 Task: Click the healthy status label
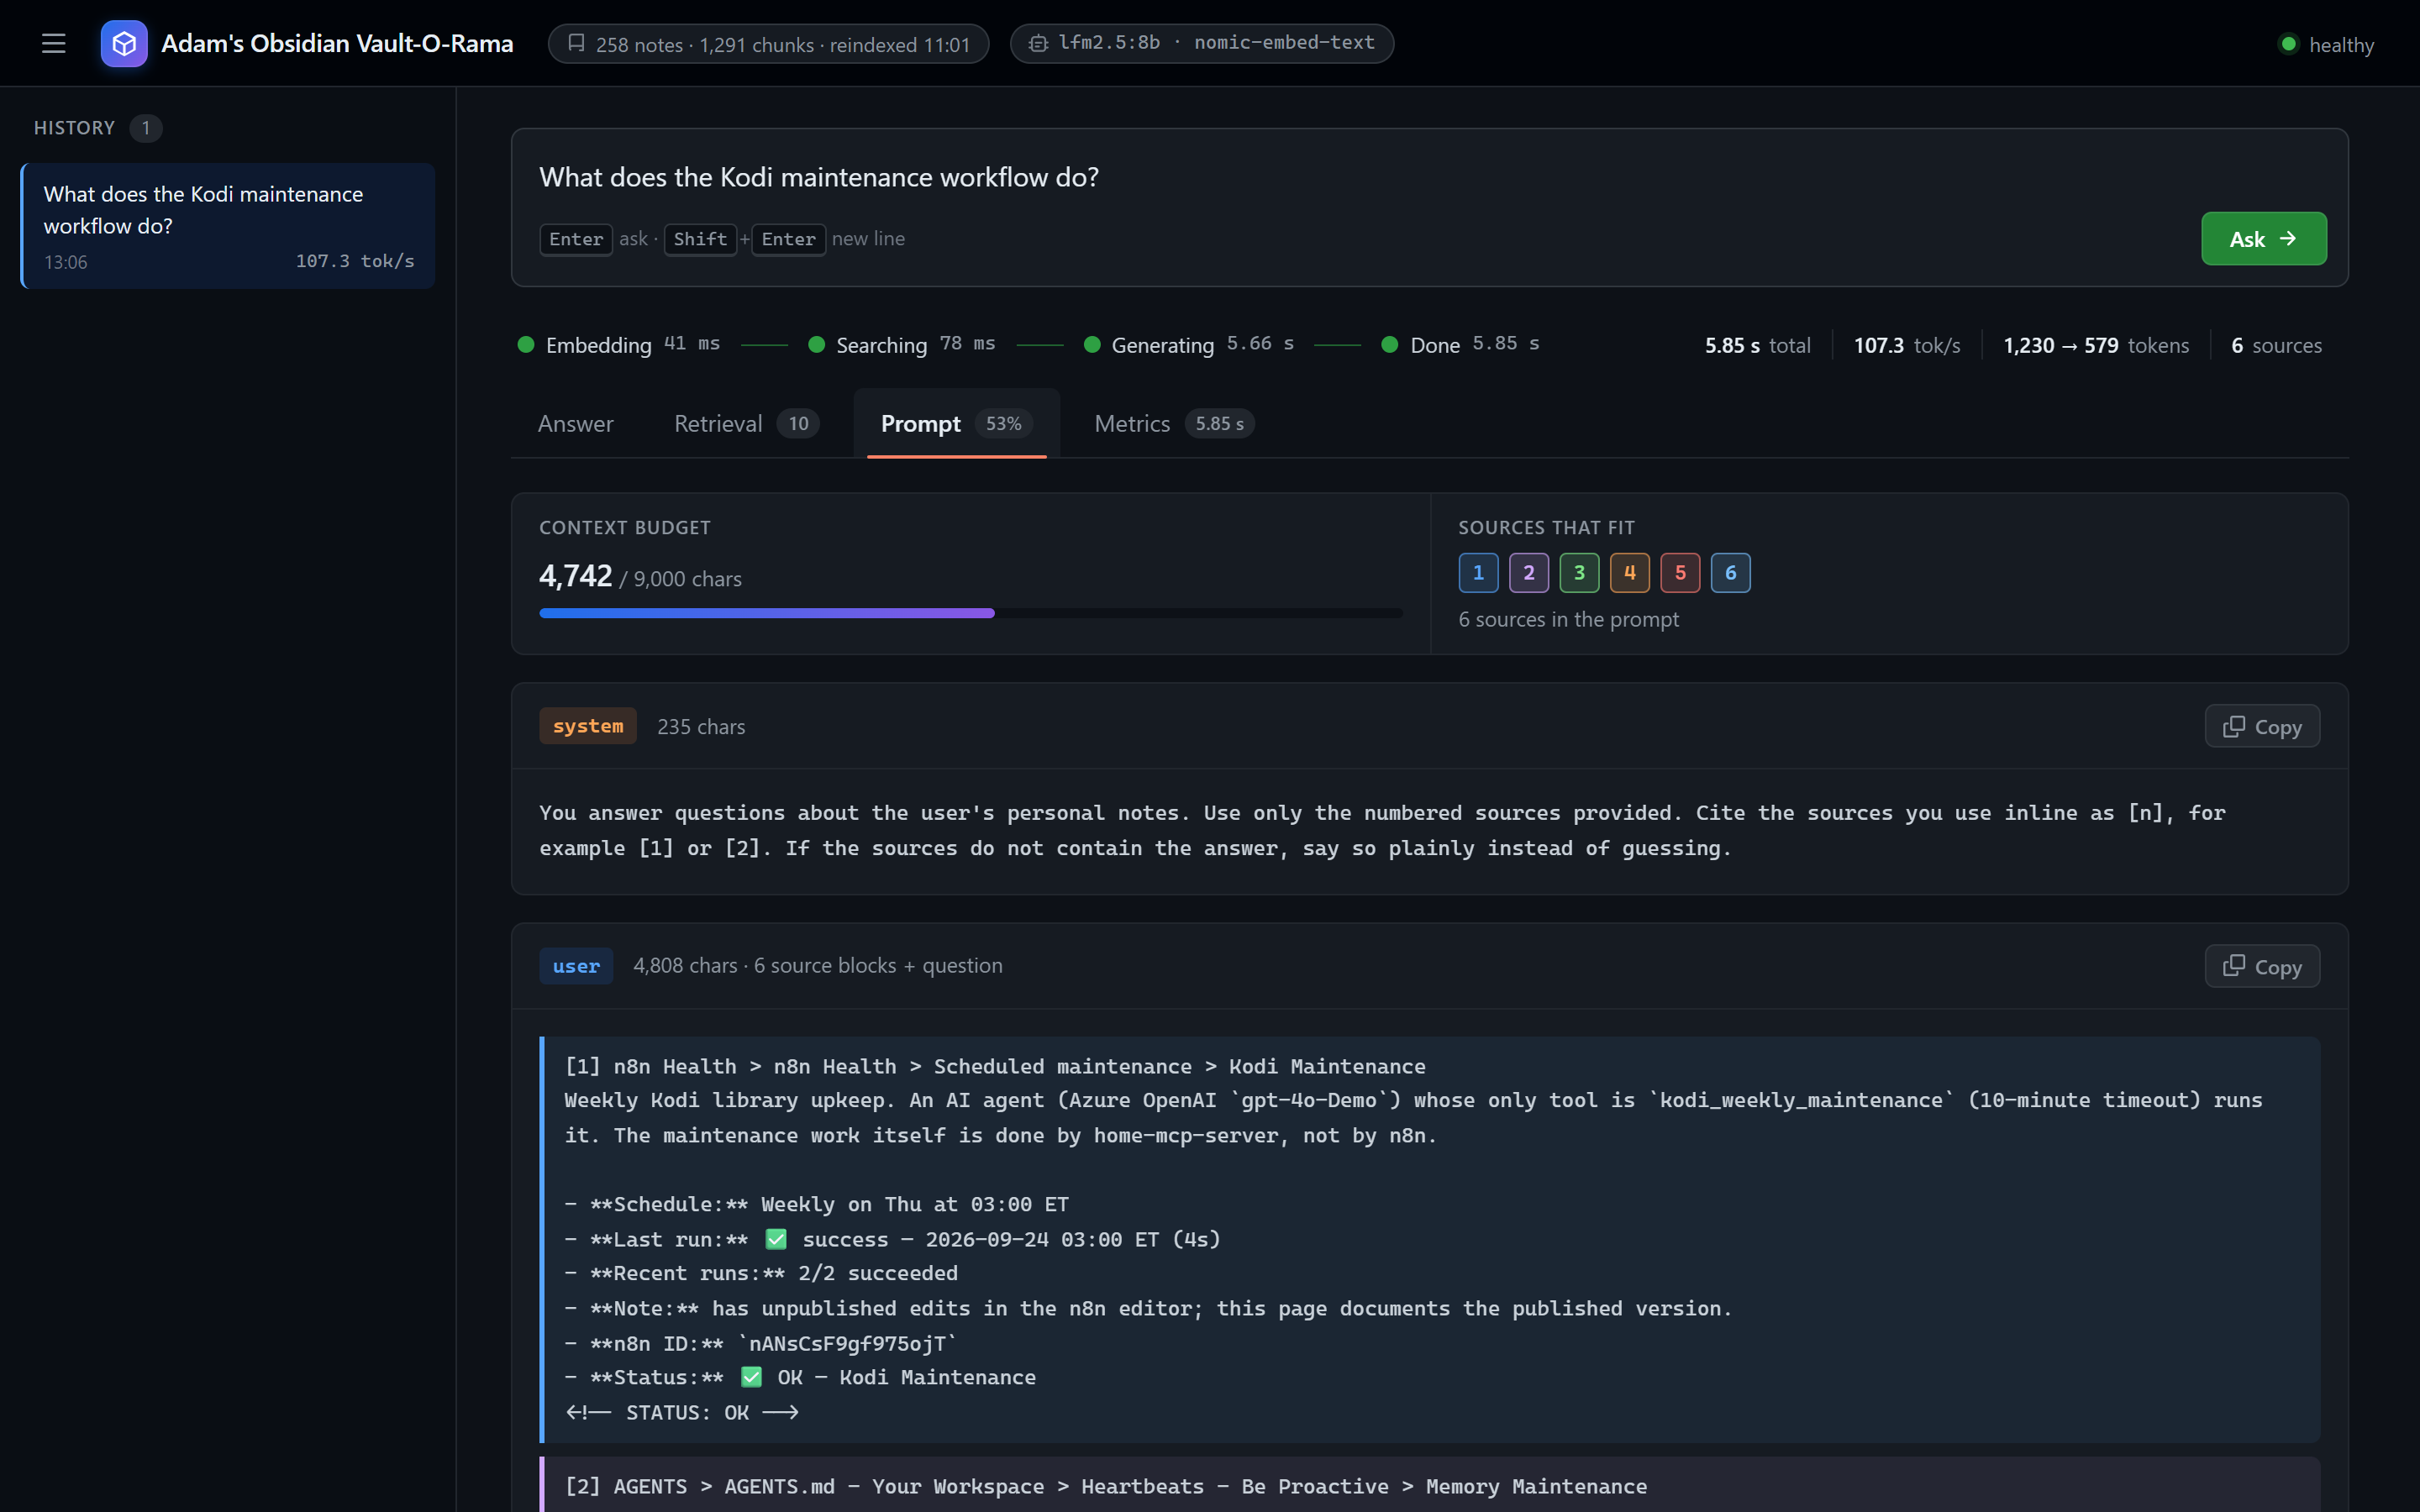[2341, 45]
